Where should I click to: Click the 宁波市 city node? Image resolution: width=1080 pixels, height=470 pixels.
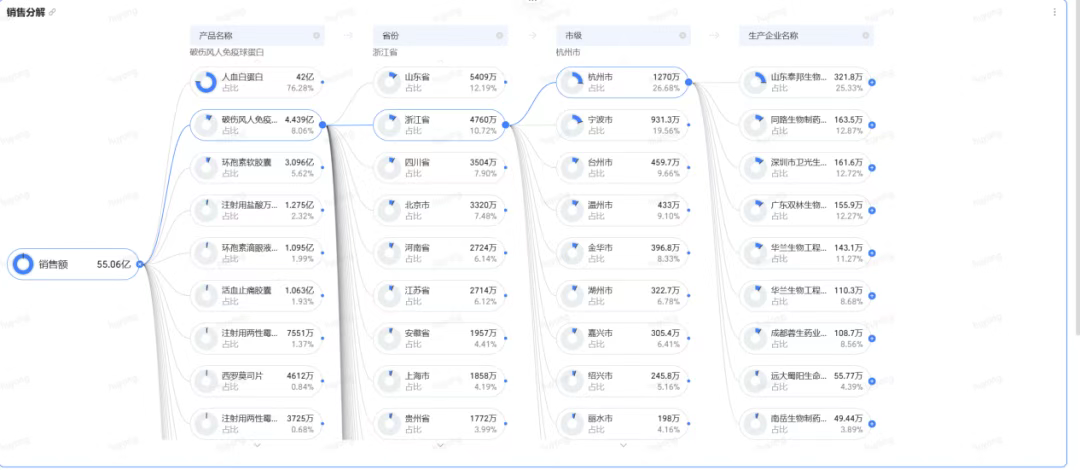point(622,124)
